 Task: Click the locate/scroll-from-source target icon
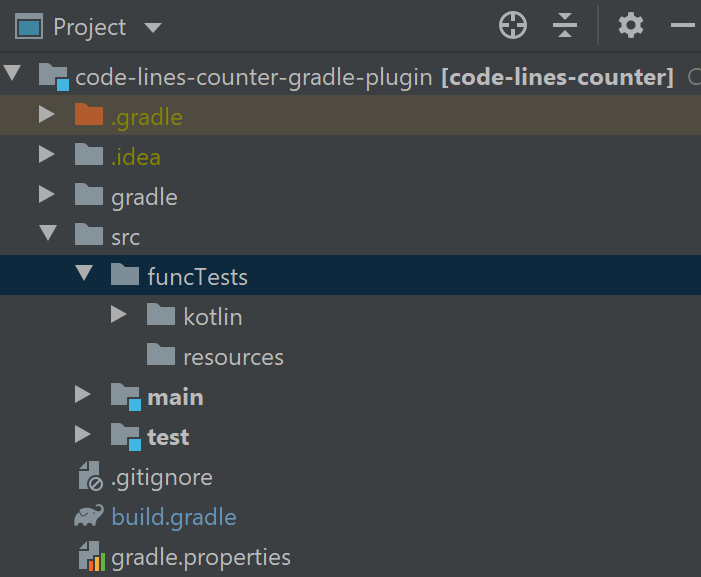click(x=513, y=26)
